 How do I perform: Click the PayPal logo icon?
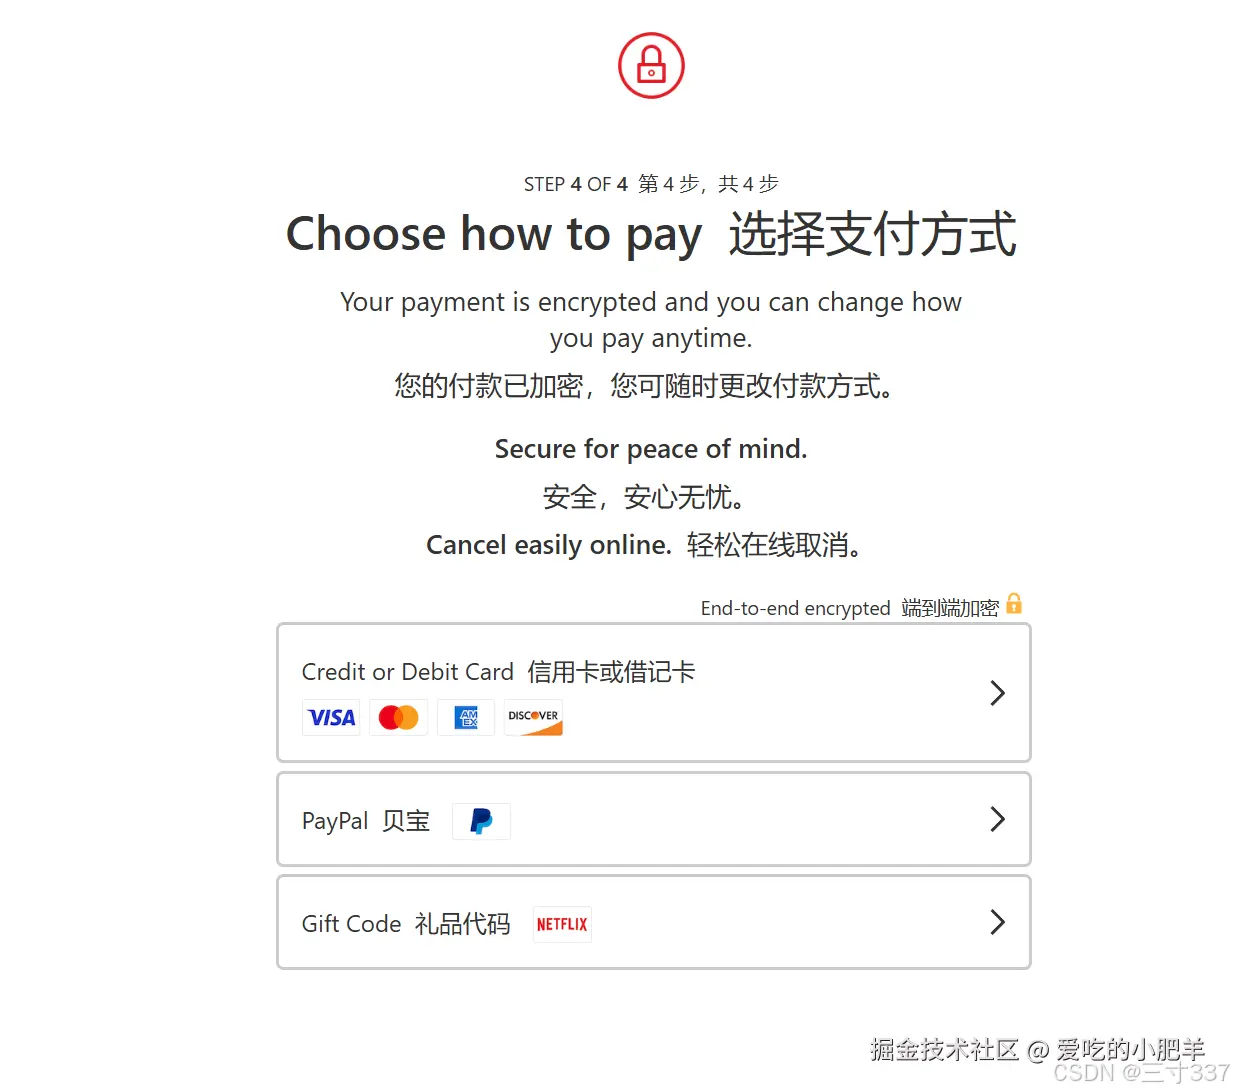point(481,821)
